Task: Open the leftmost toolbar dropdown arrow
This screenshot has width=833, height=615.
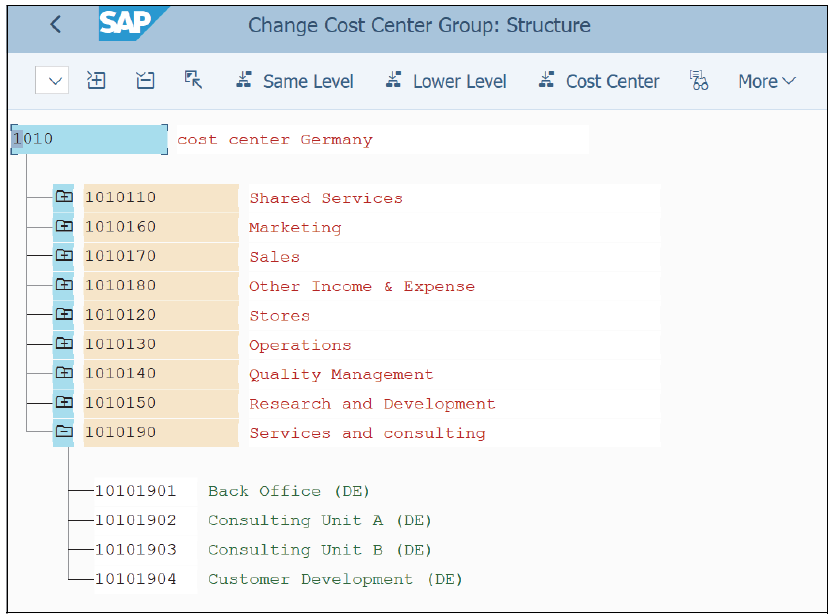Action: [x=51, y=80]
